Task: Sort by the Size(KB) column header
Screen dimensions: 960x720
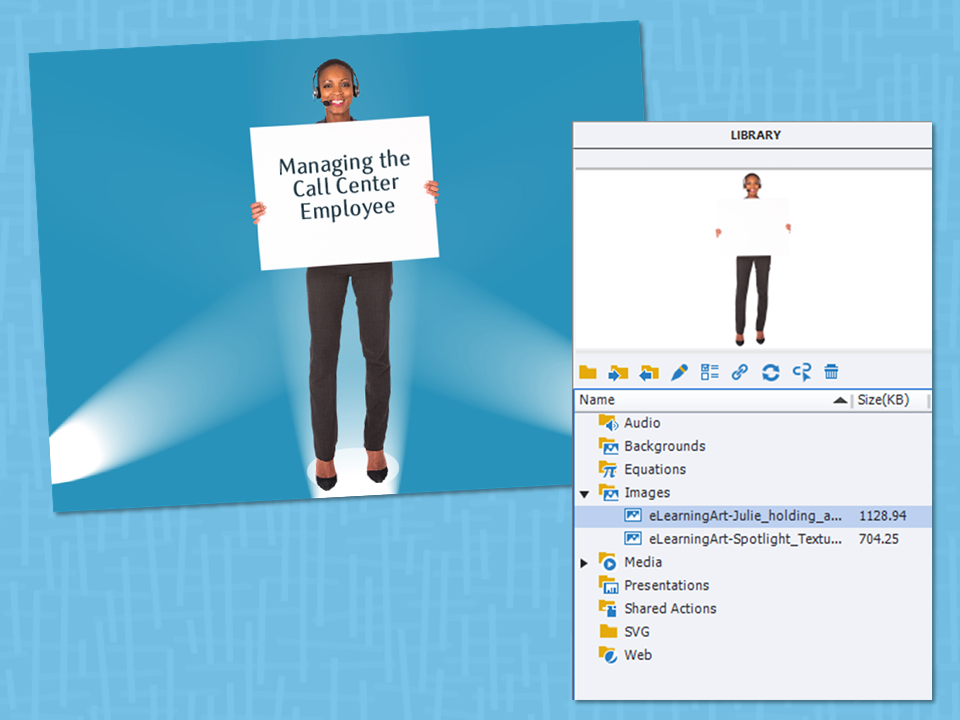Action: [891, 400]
